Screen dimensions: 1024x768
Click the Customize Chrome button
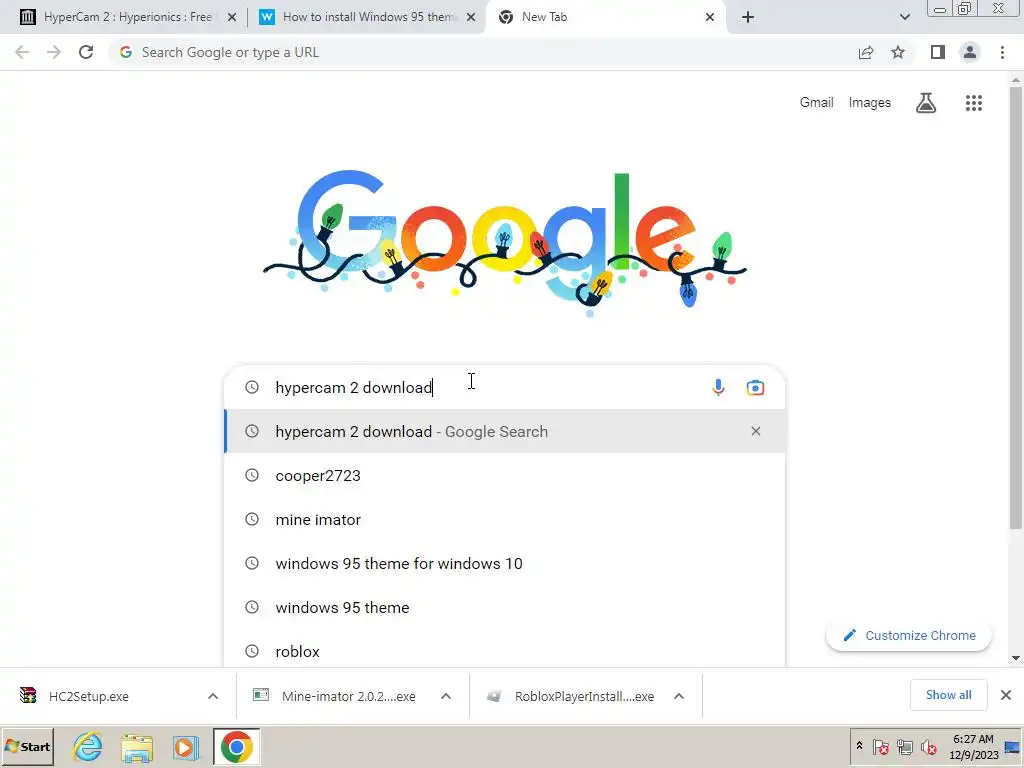point(908,635)
